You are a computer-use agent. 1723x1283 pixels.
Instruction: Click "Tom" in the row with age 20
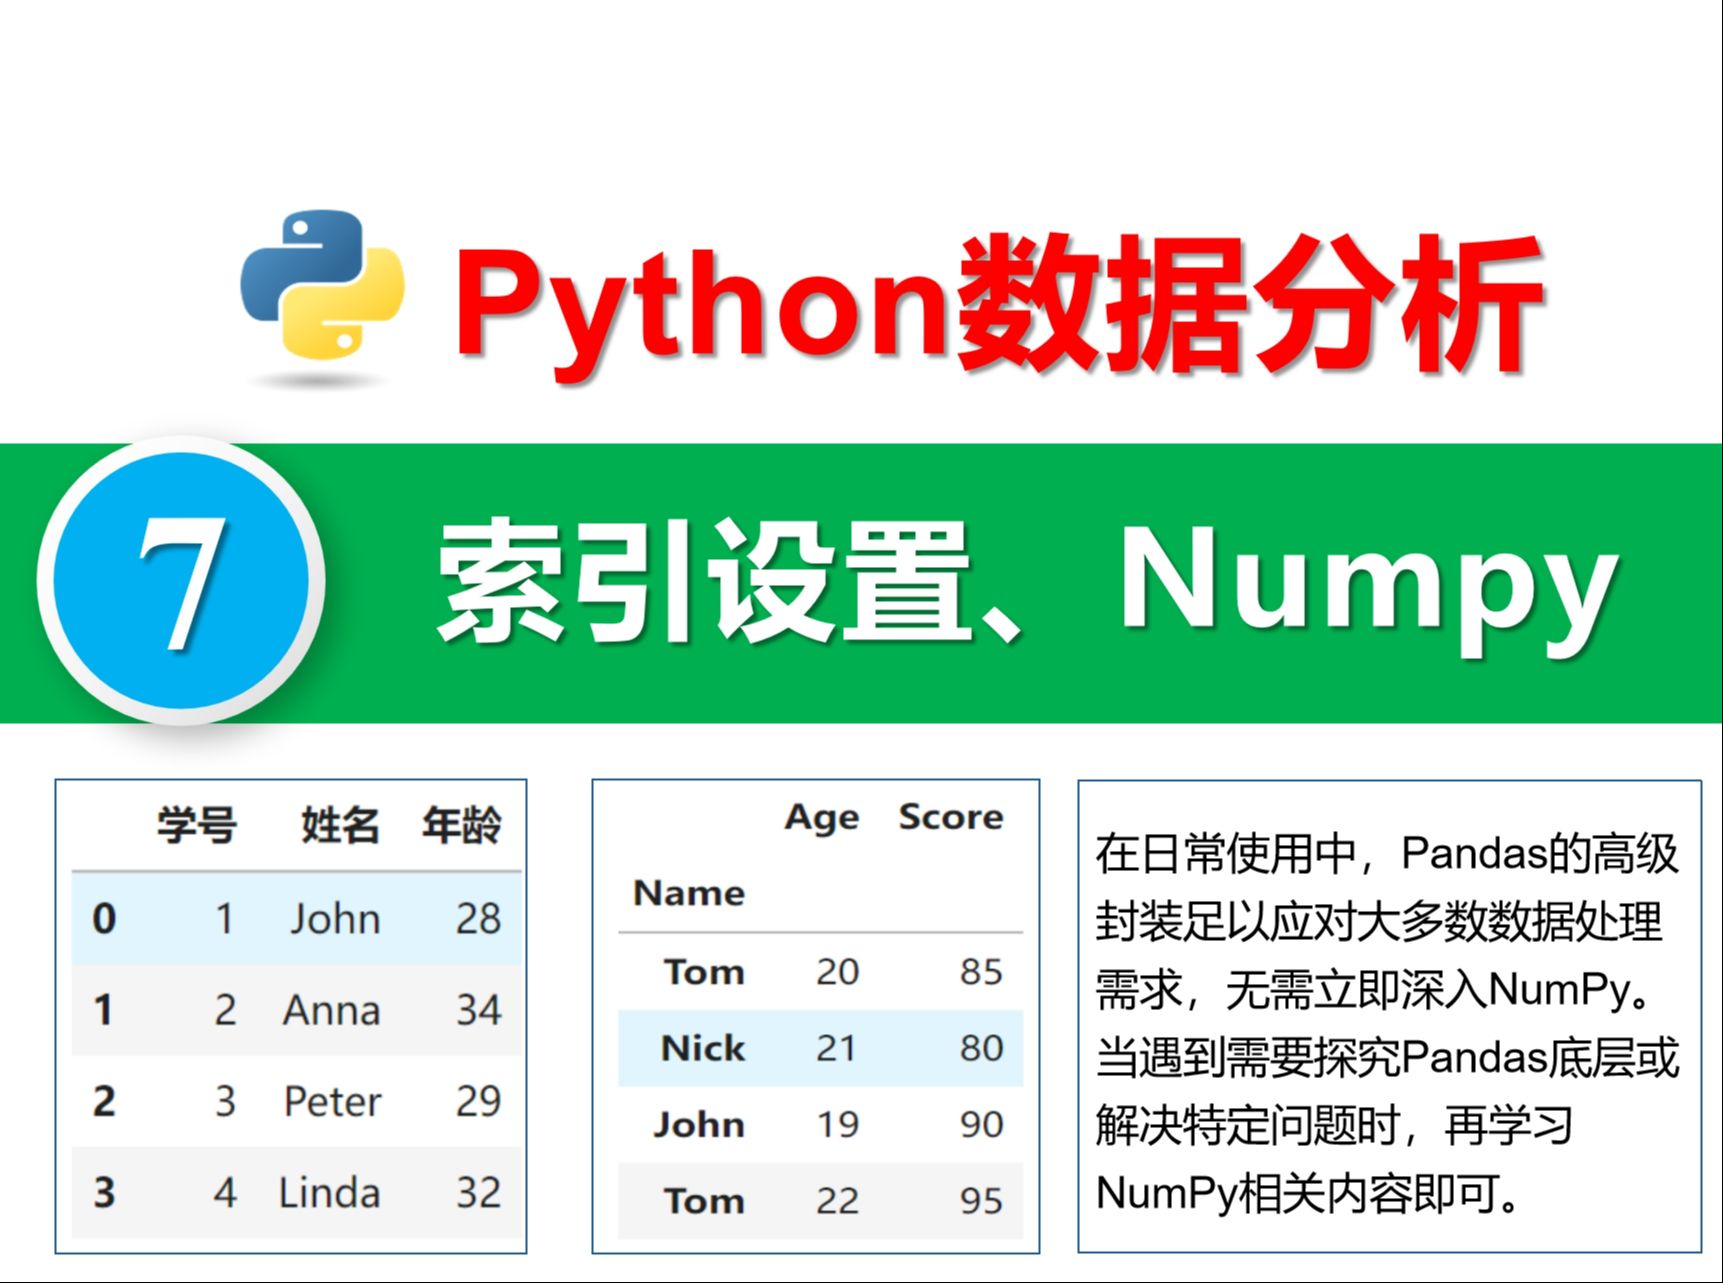pos(704,971)
